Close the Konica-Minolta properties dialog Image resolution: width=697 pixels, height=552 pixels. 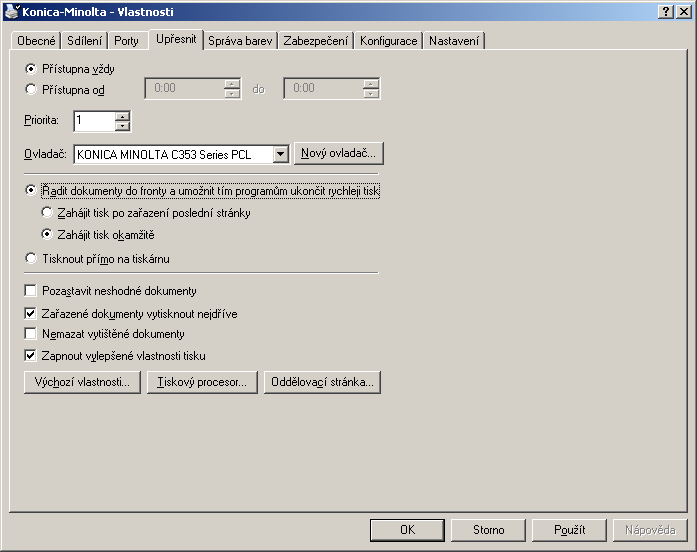[x=684, y=12]
